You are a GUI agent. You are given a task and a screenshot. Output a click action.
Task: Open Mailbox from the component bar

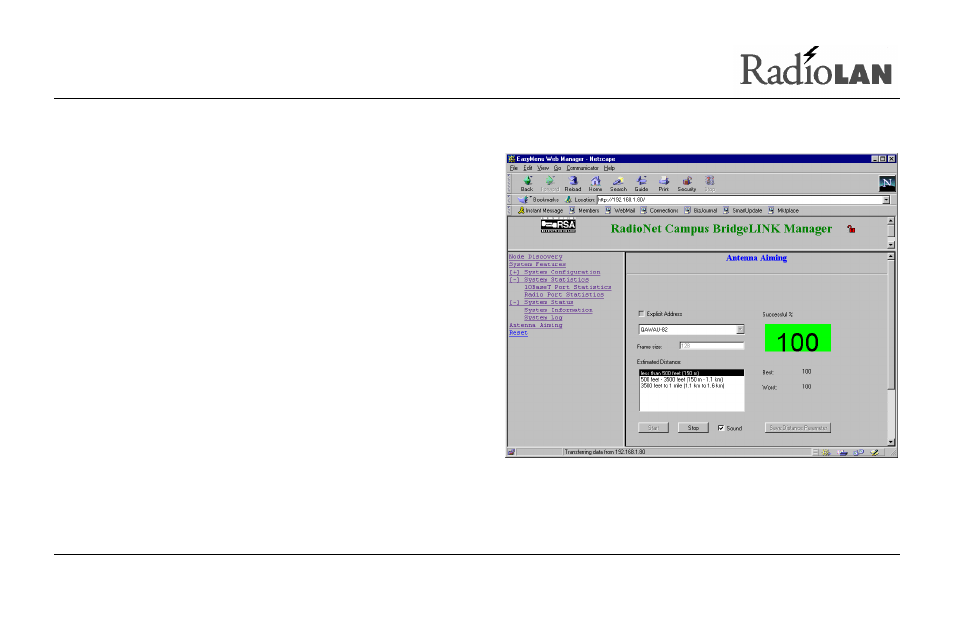pyautogui.click(x=843, y=453)
